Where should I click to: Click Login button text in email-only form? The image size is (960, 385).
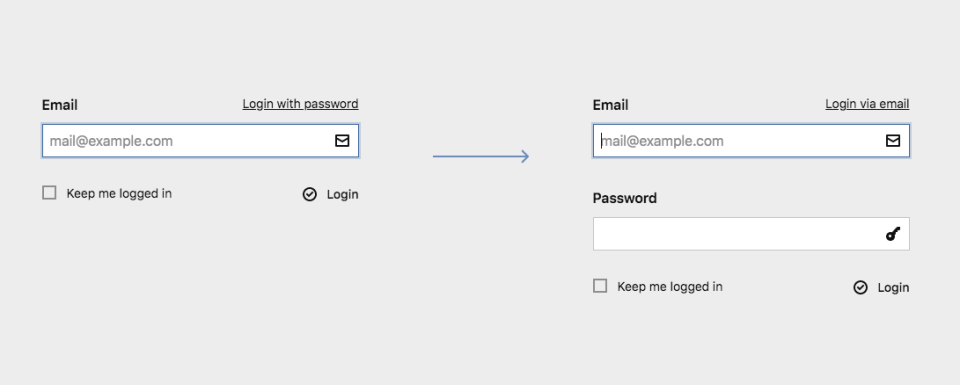point(342,195)
